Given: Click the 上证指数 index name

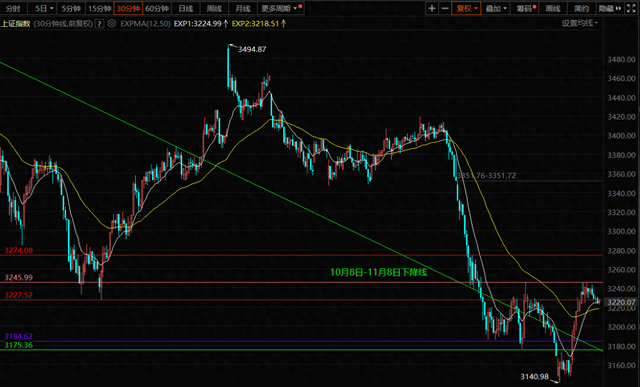Looking at the screenshot, I should click(16, 24).
